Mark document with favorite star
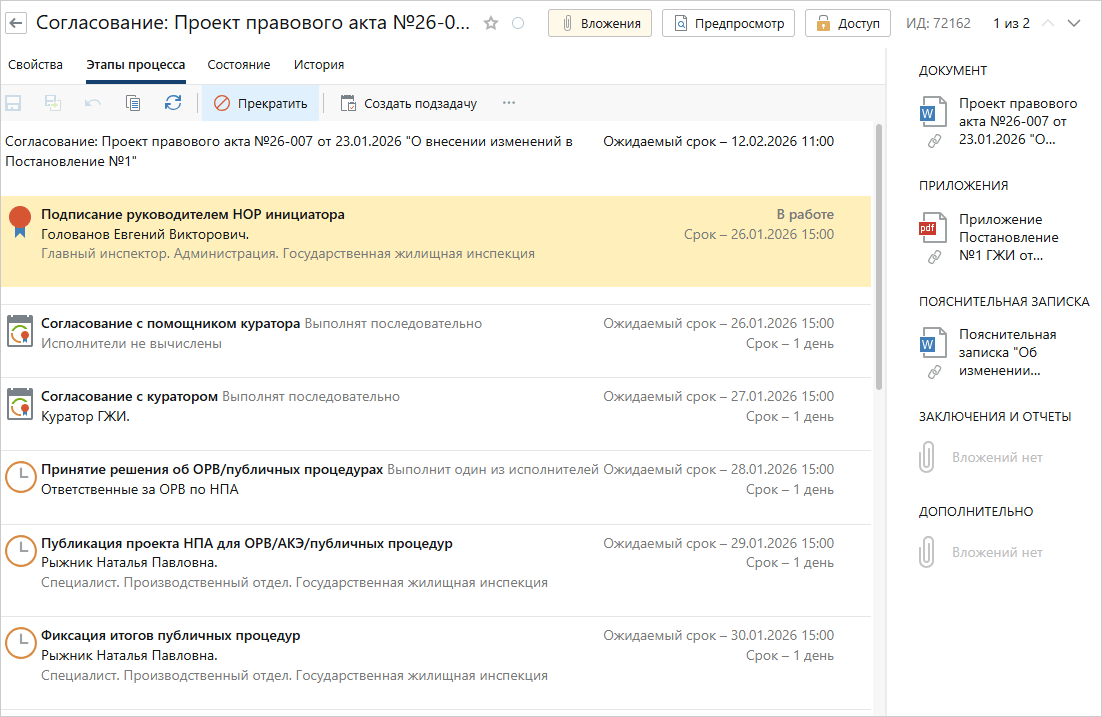1102x717 pixels. 491,23
